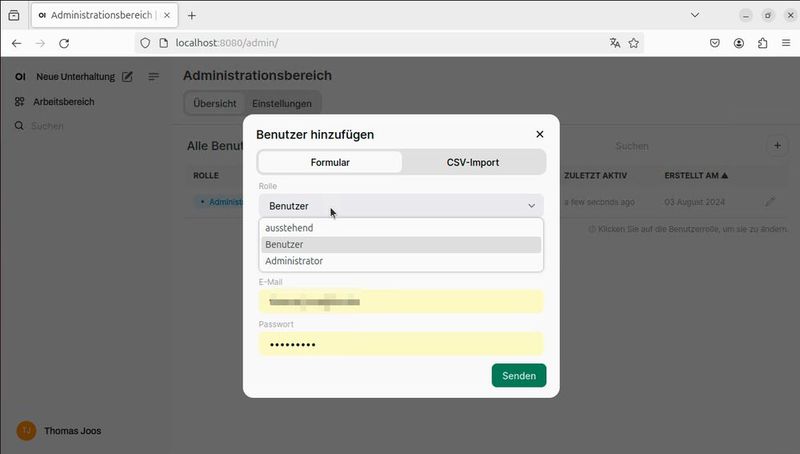The width and height of the screenshot is (800, 454).
Task: Select the Formular tab
Action: coord(330,162)
